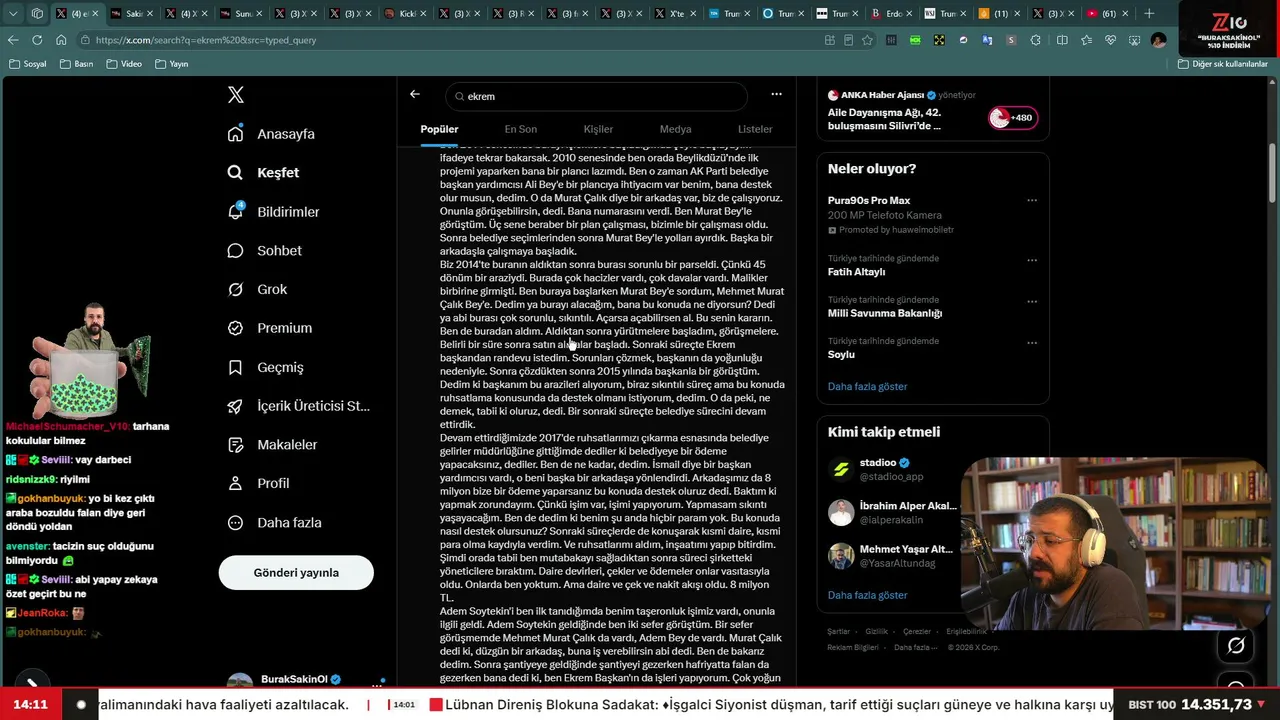
Task: Open Geçmiş bookmarks entry
Action: point(265,367)
